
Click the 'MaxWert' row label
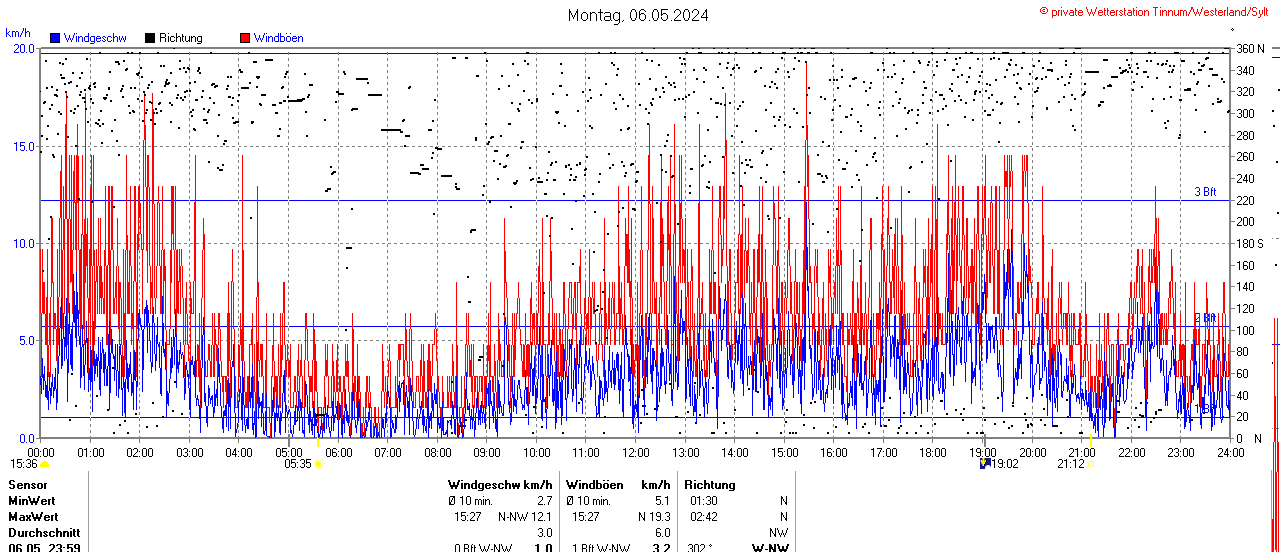coord(33,517)
